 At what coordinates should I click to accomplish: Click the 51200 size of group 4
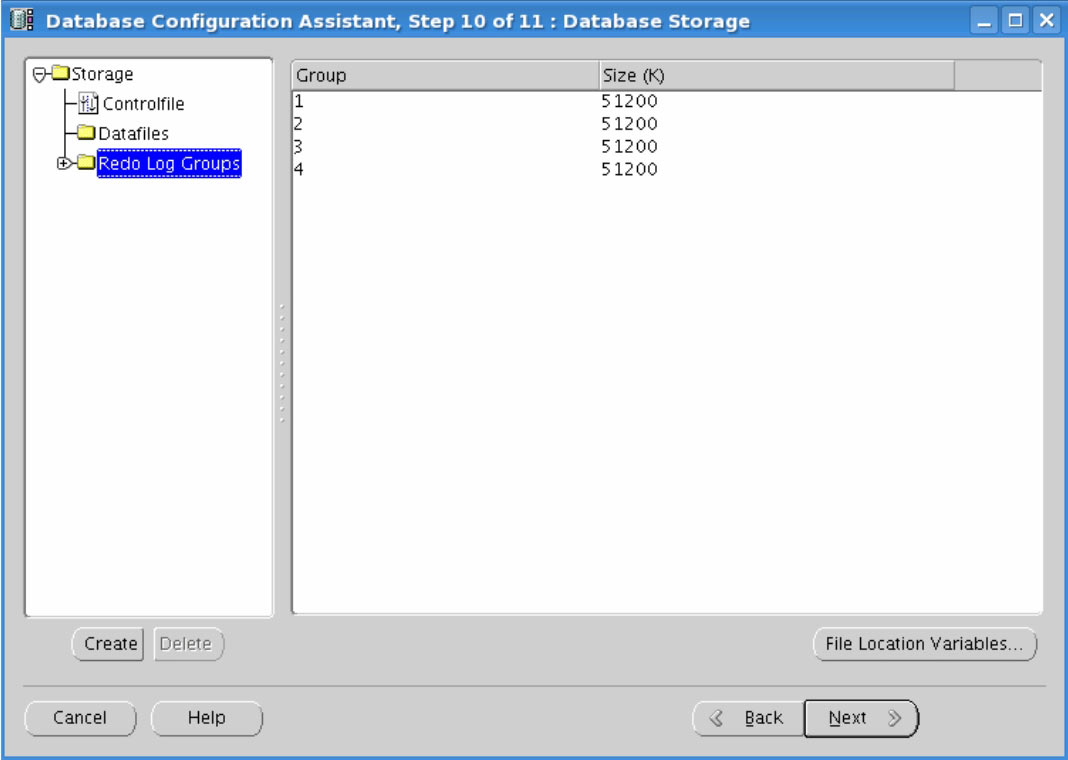click(x=630, y=170)
